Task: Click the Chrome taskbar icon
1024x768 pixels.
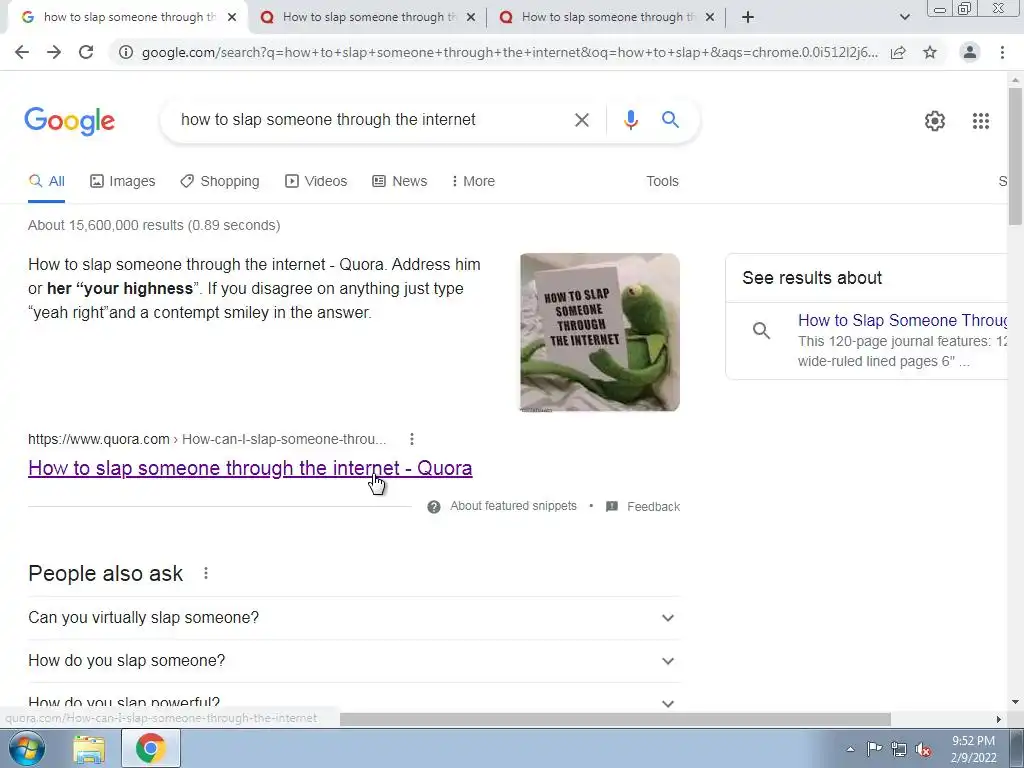Action: click(150, 748)
